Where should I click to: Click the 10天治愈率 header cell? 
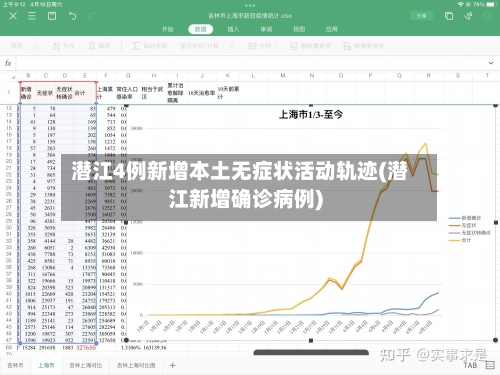pos(201,93)
